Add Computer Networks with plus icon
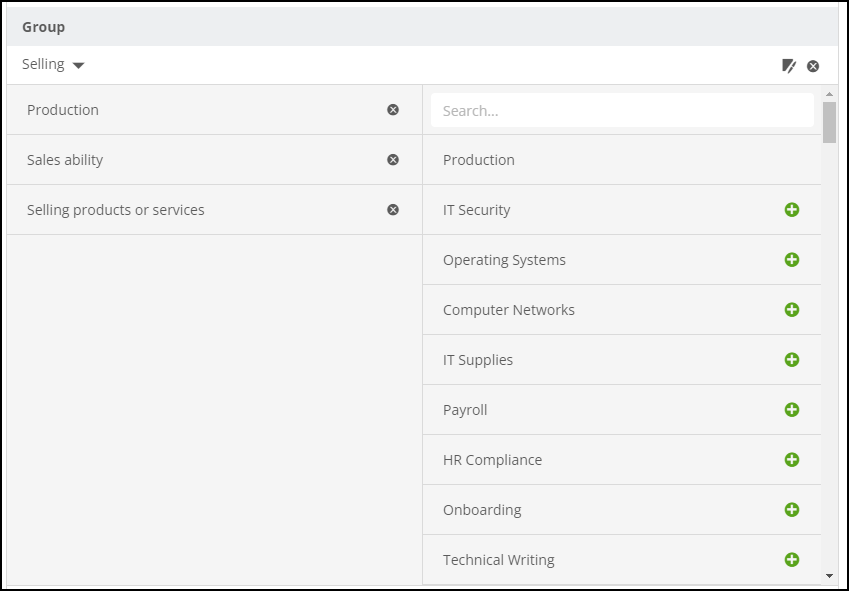The height and width of the screenshot is (591, 849). coord(792,310)
